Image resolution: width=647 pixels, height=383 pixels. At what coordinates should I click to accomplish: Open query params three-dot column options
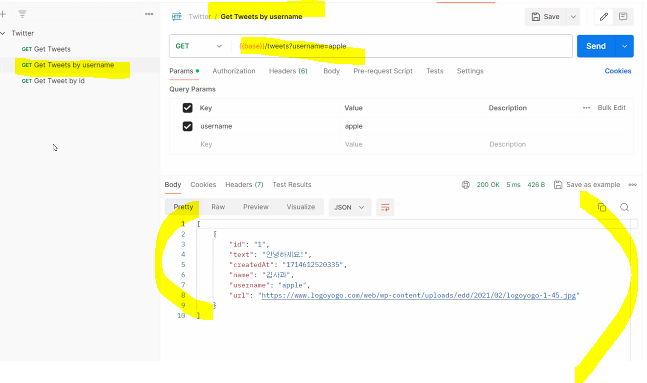coord(586,108)
